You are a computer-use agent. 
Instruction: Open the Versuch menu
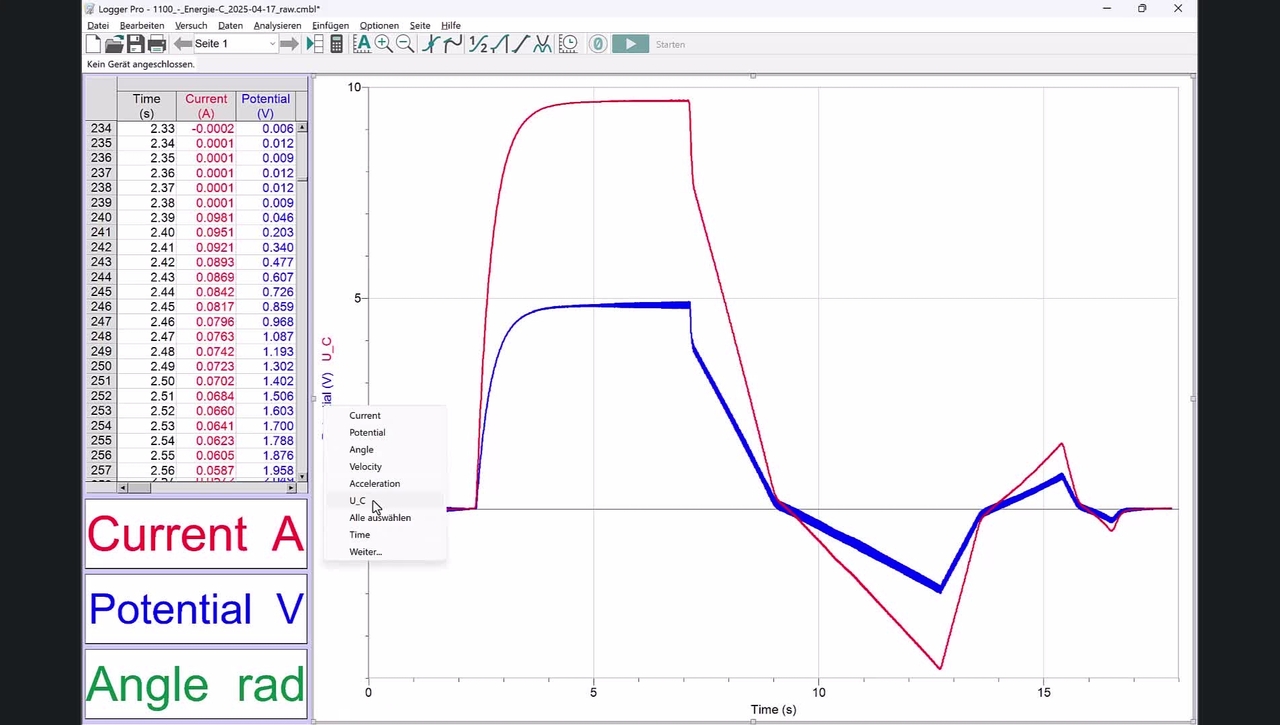point(191,26)
